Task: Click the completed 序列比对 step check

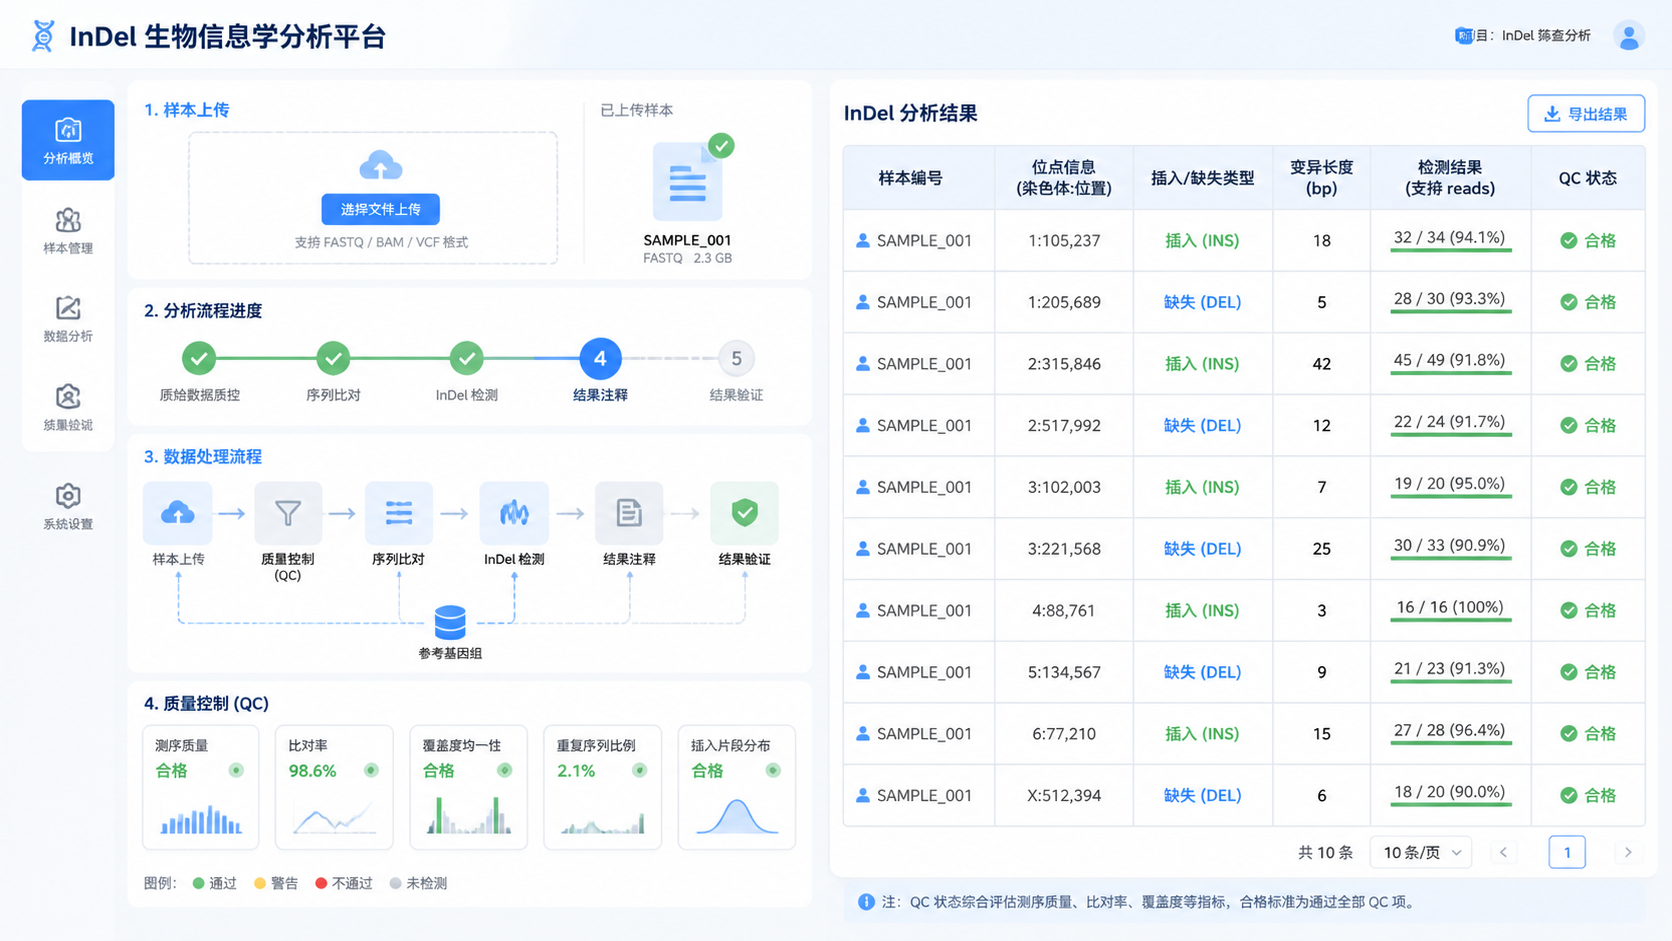Action: (x=333, y=358)
